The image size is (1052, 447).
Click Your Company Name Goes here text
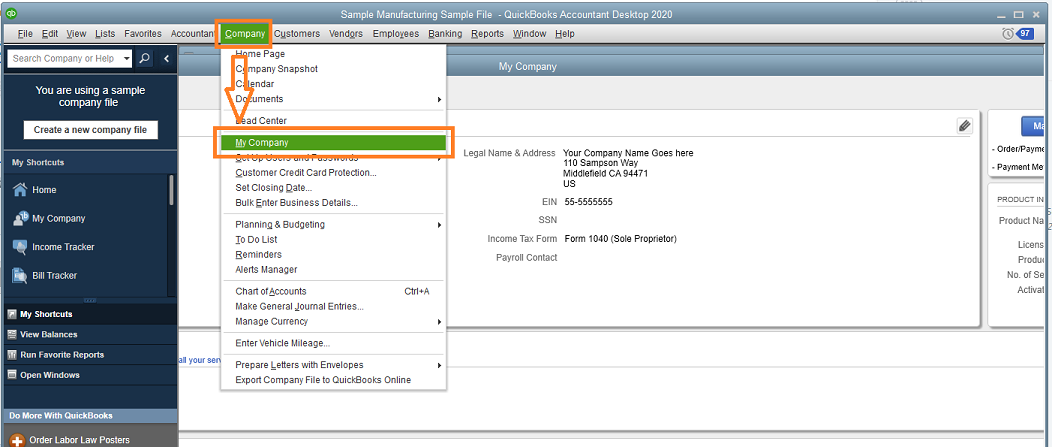[628, 153]
